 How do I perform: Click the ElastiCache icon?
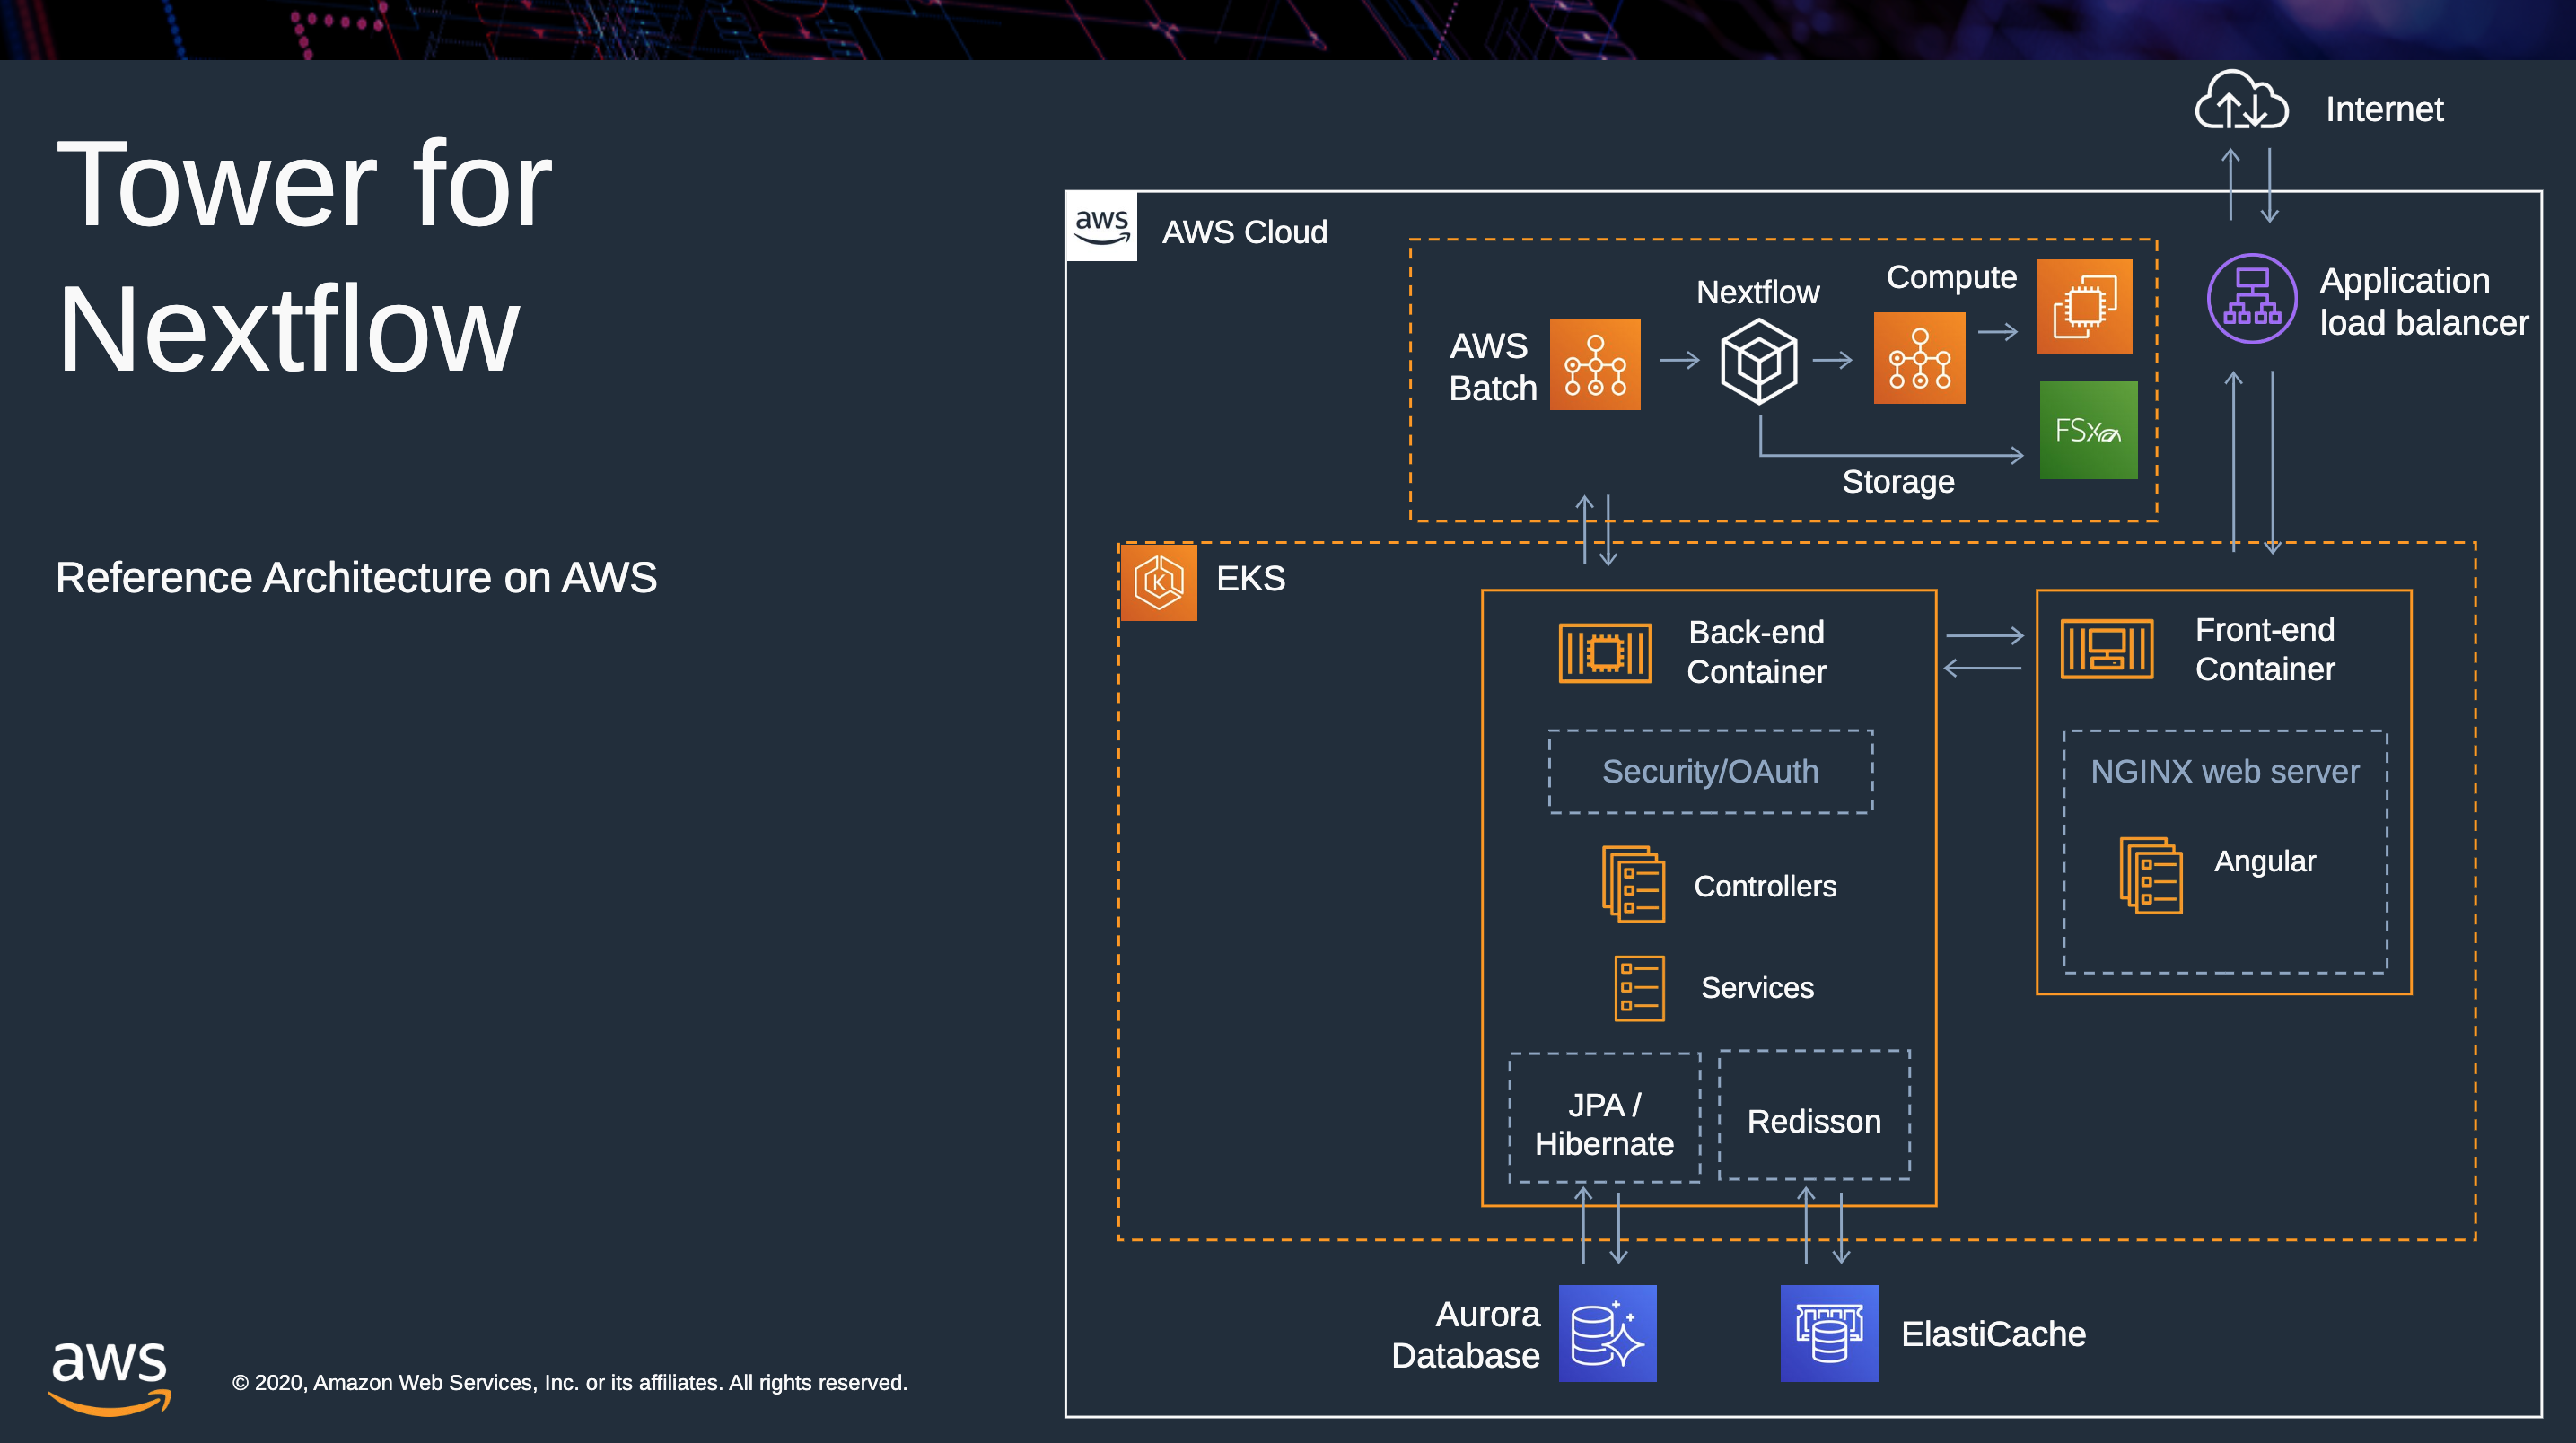point(1828,1333)
